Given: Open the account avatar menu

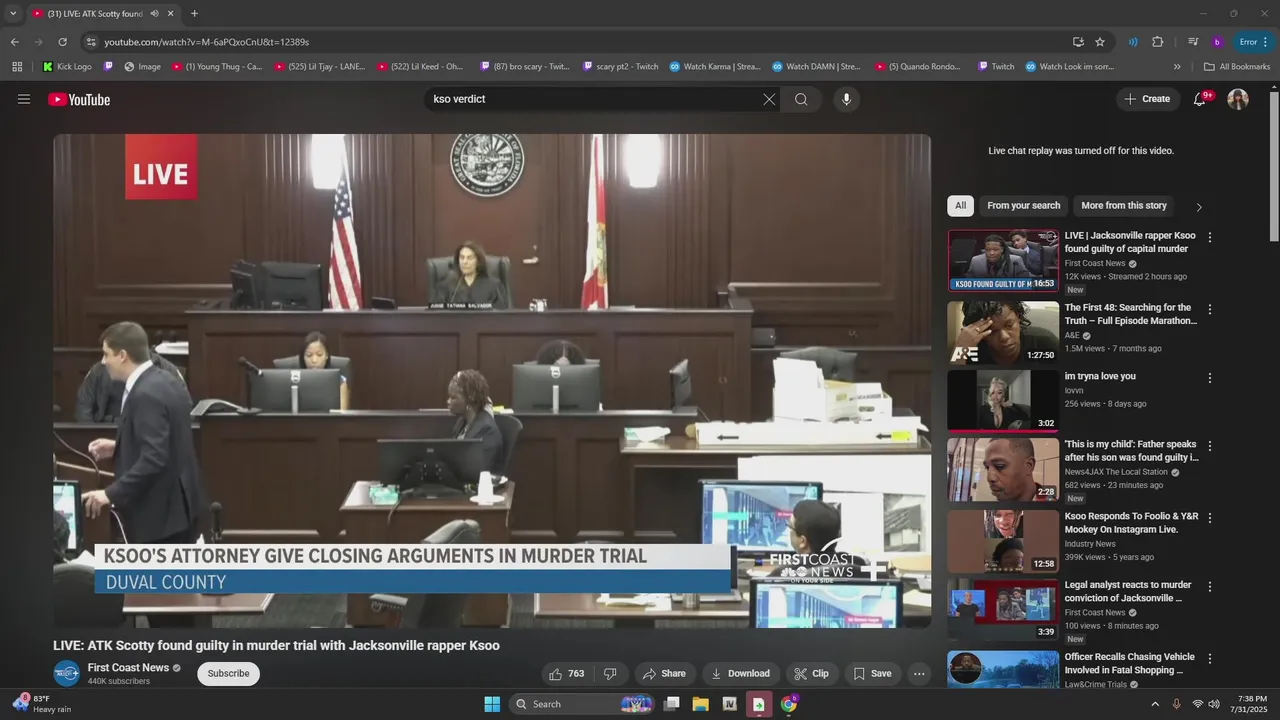Looking at the screenshot, I should coord(1238,99).
